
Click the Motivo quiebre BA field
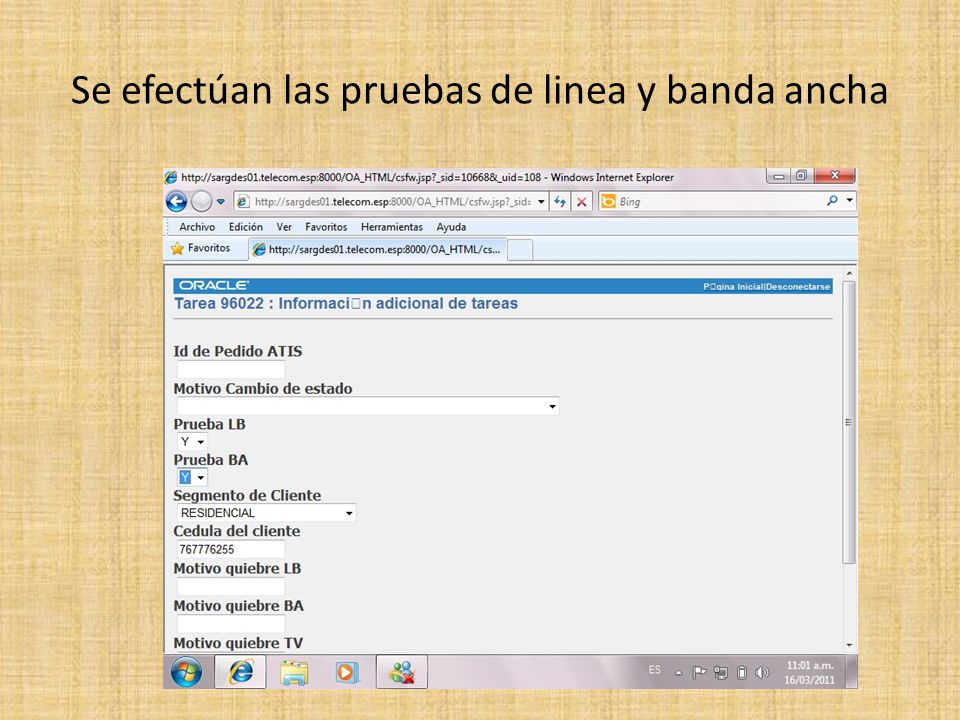pos(231,624)
